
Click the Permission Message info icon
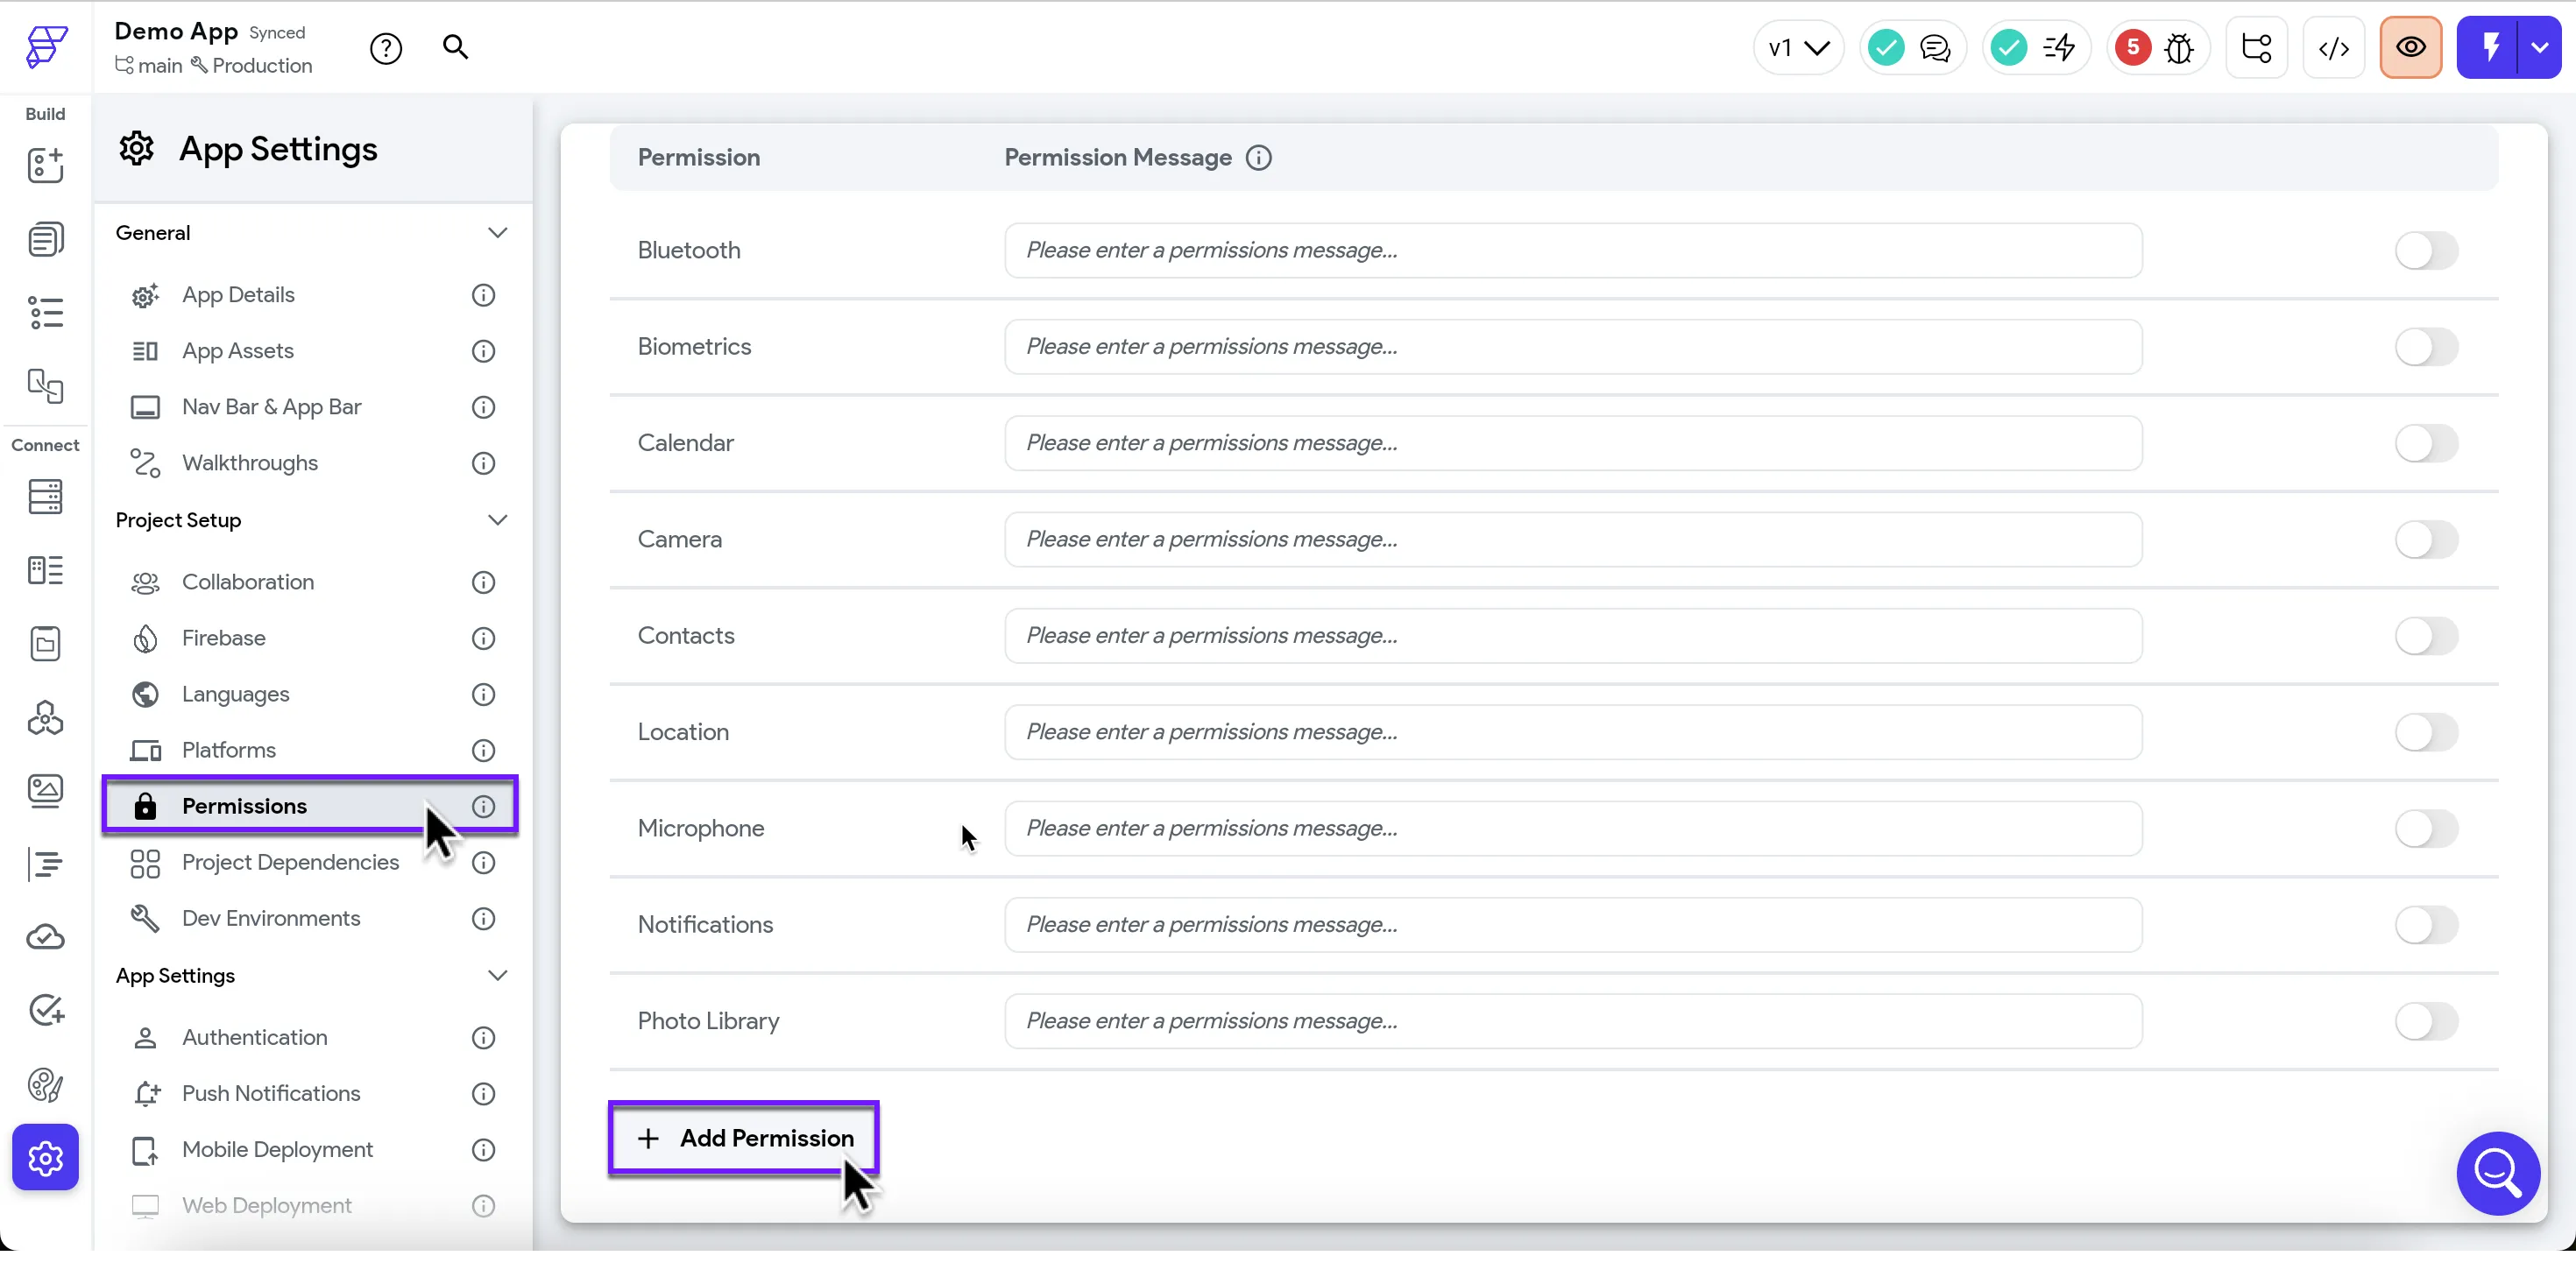[1258, 158]
